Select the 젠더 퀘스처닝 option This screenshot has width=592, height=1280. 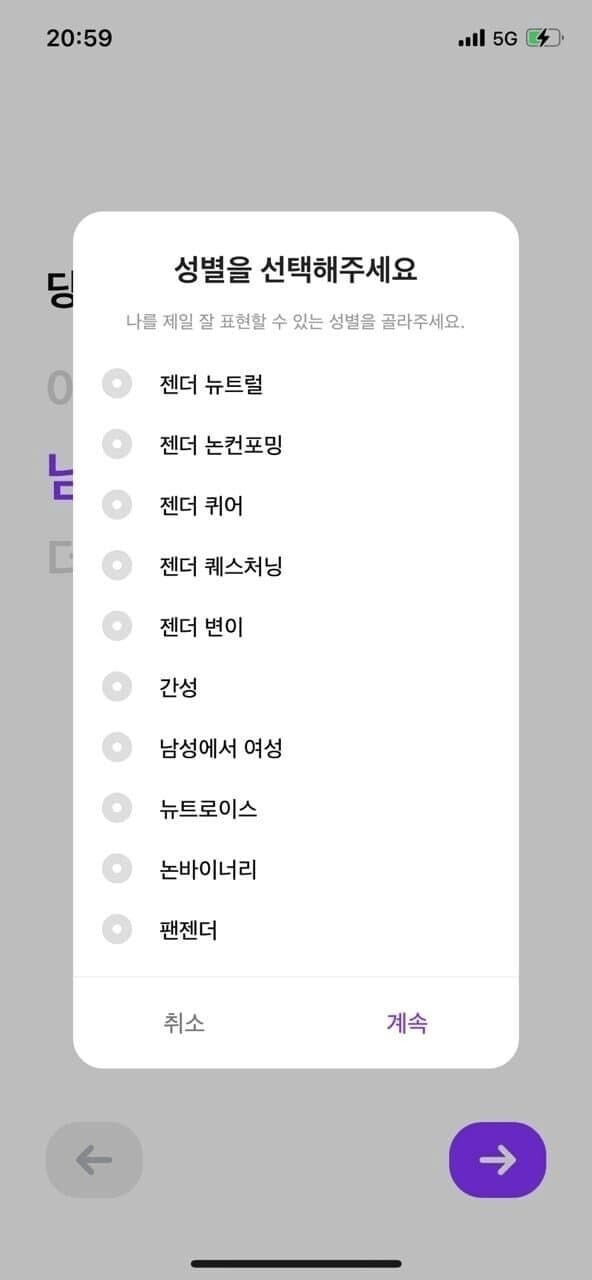[x=117, y=565]
